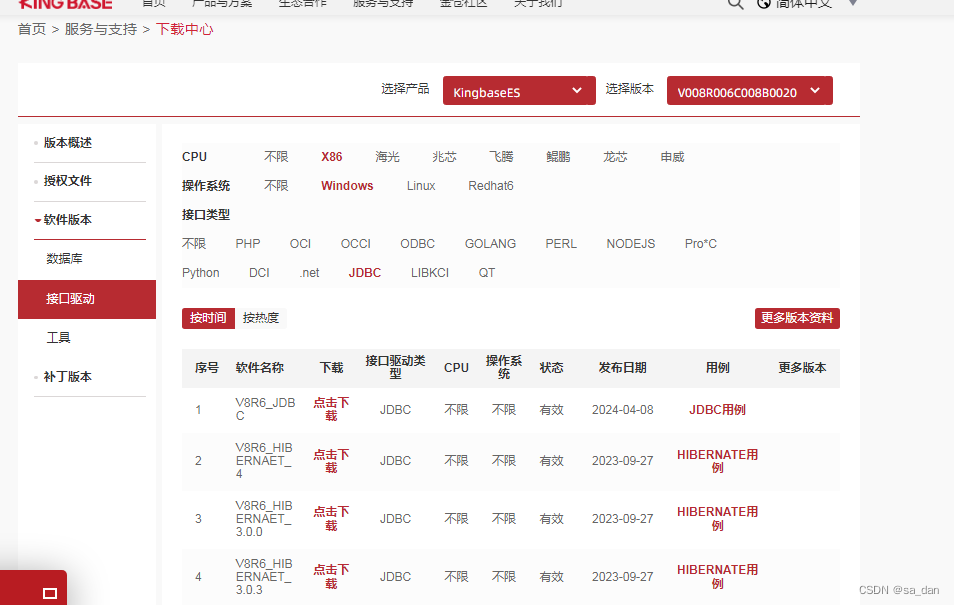Open the V008R006C008B0020 version dropdown
954x605 pixels.
(750, 91)
